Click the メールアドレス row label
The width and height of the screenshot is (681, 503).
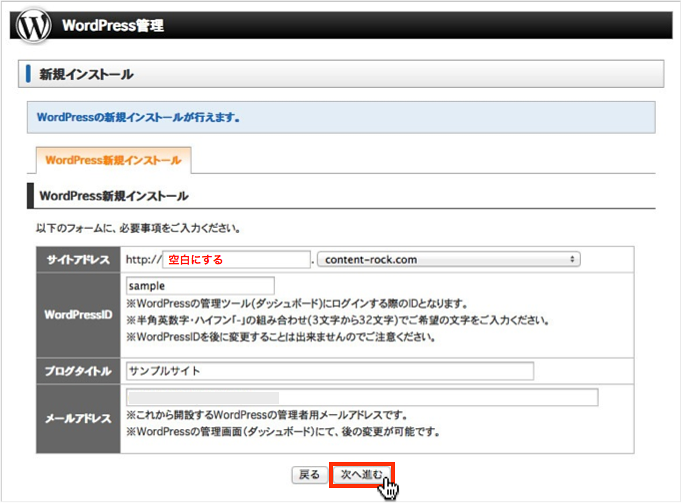[x=78, y=418]
